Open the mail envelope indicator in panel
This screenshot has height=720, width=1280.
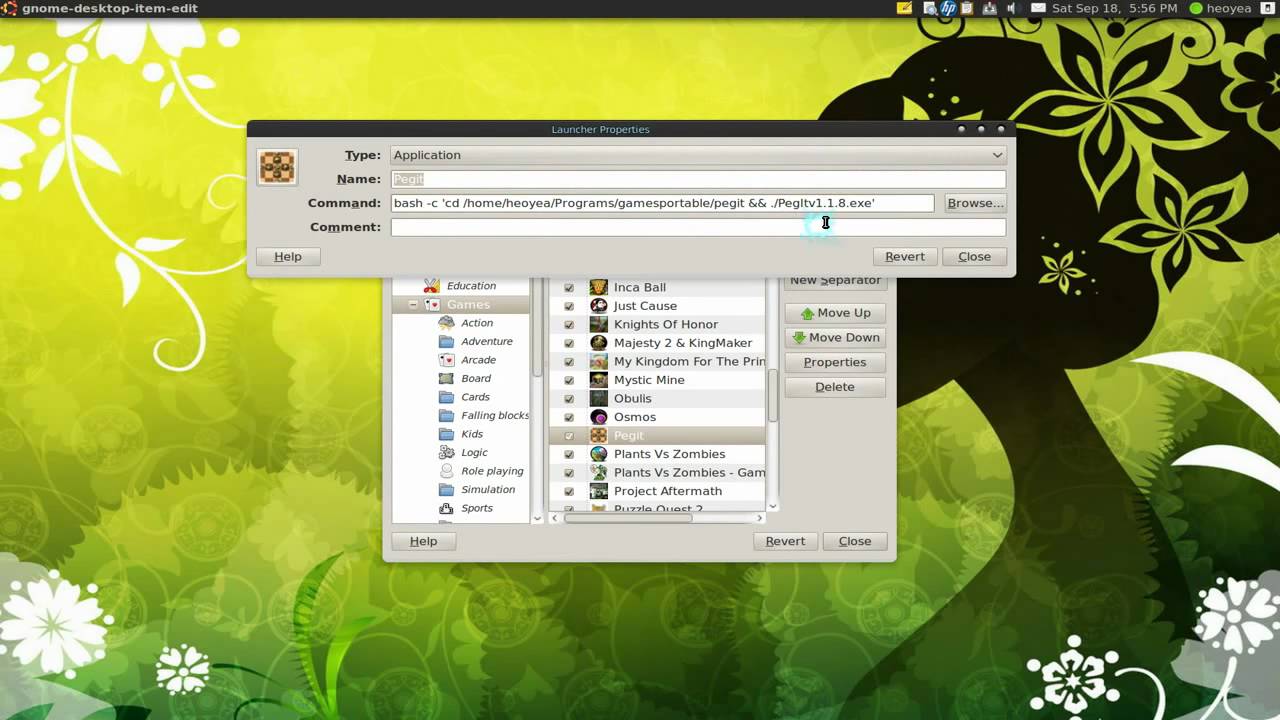tap(1038, 8)
